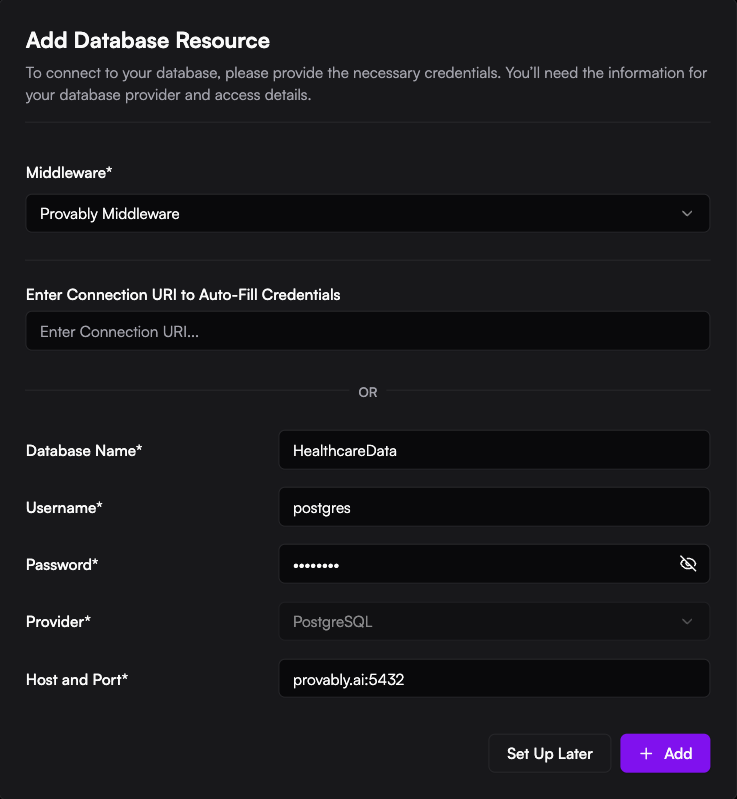737x799 pixels.
Task: Click the Middleware* field label
Action: coord(69,173)
